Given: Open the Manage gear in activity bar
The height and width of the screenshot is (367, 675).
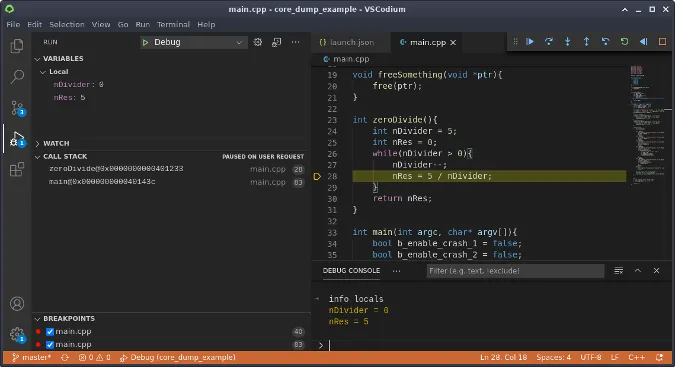Looking at the screenshot, I should point(17,334).
